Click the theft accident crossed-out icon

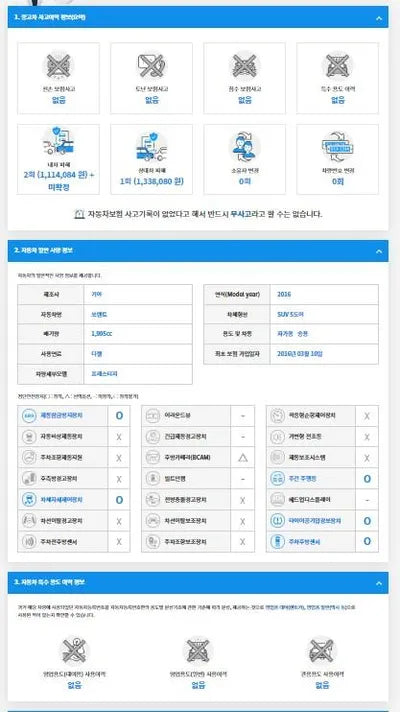click(152, 65)
